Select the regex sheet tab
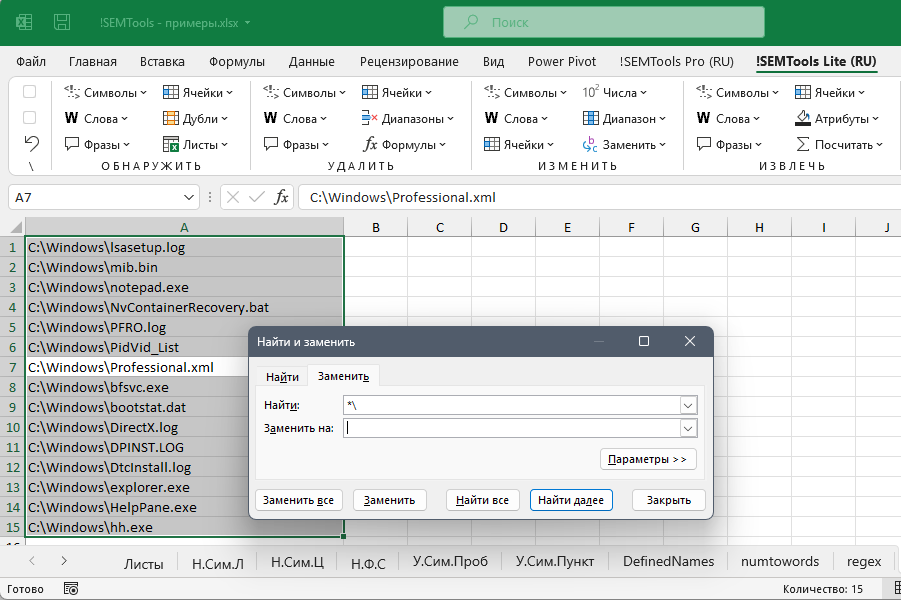901x600 pixels. click(864, 561)
